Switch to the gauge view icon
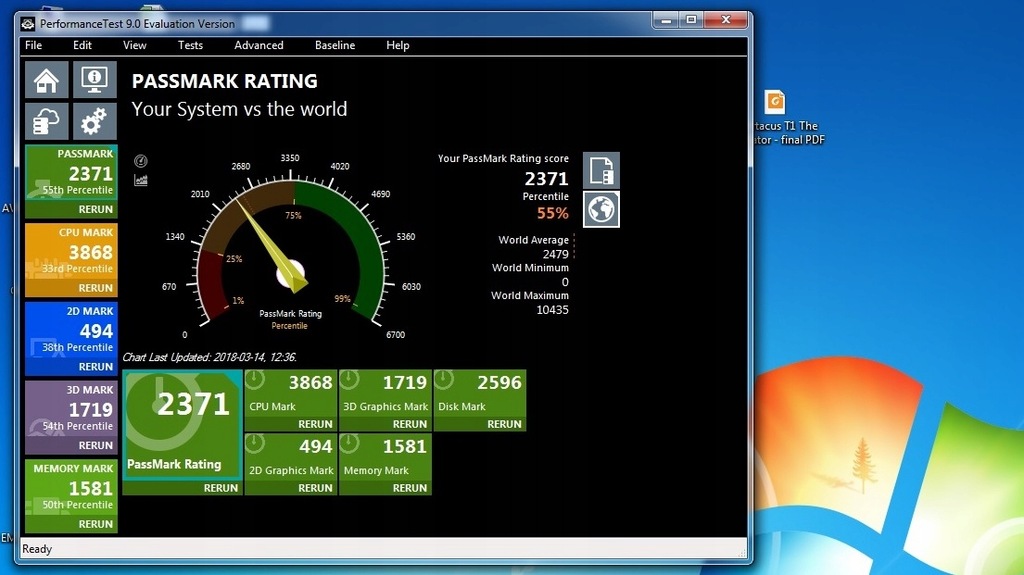 click(x=140, y=161)
